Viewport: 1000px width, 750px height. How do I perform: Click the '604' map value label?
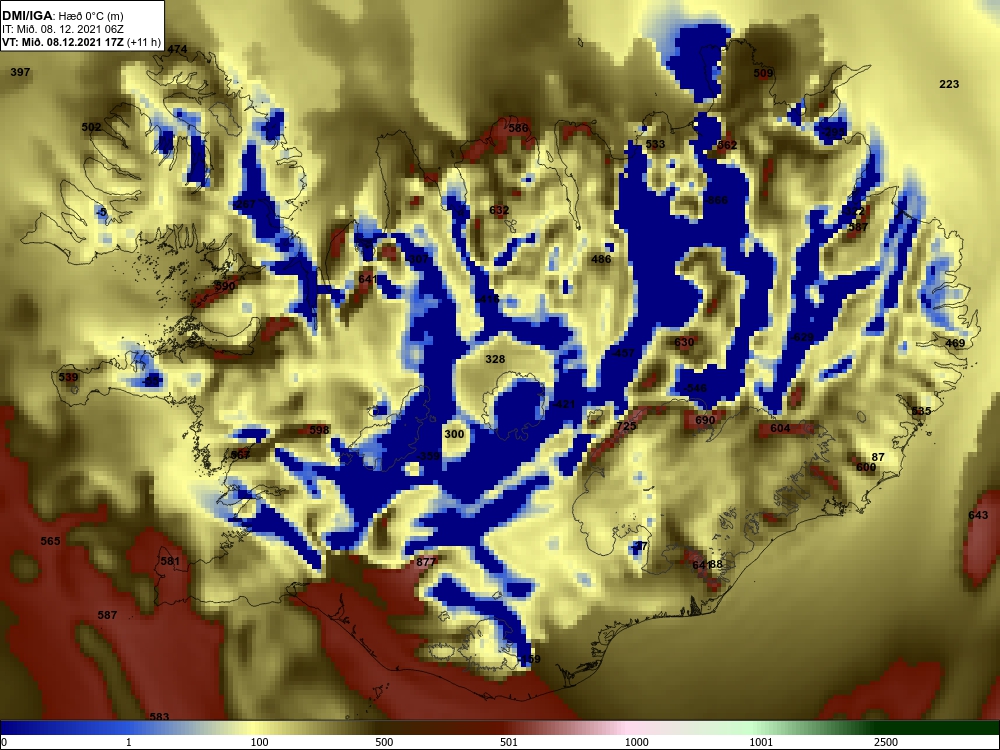780,428
